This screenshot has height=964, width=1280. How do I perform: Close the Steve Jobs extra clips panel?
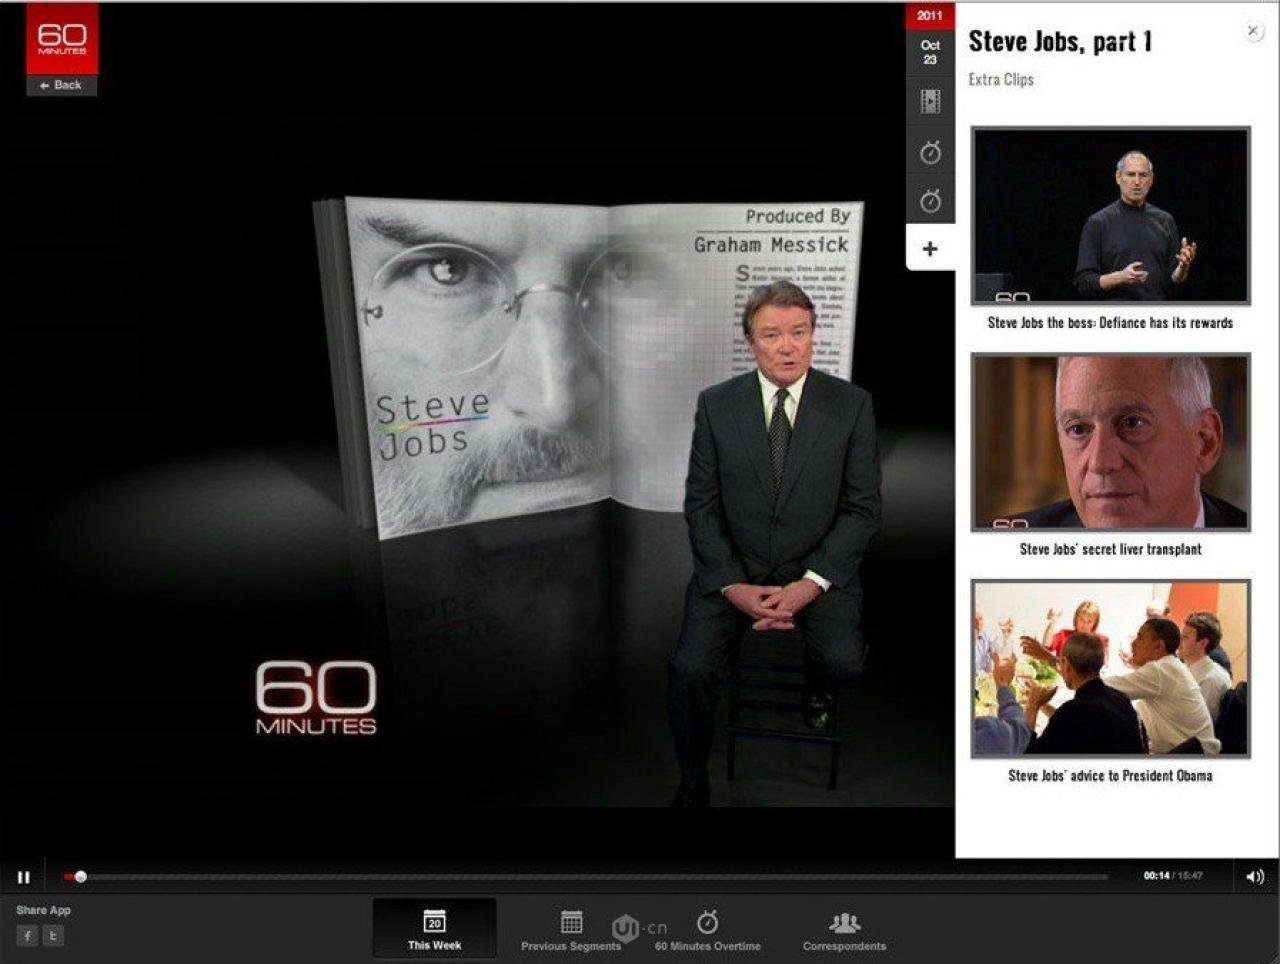[x=1253, y=31]
